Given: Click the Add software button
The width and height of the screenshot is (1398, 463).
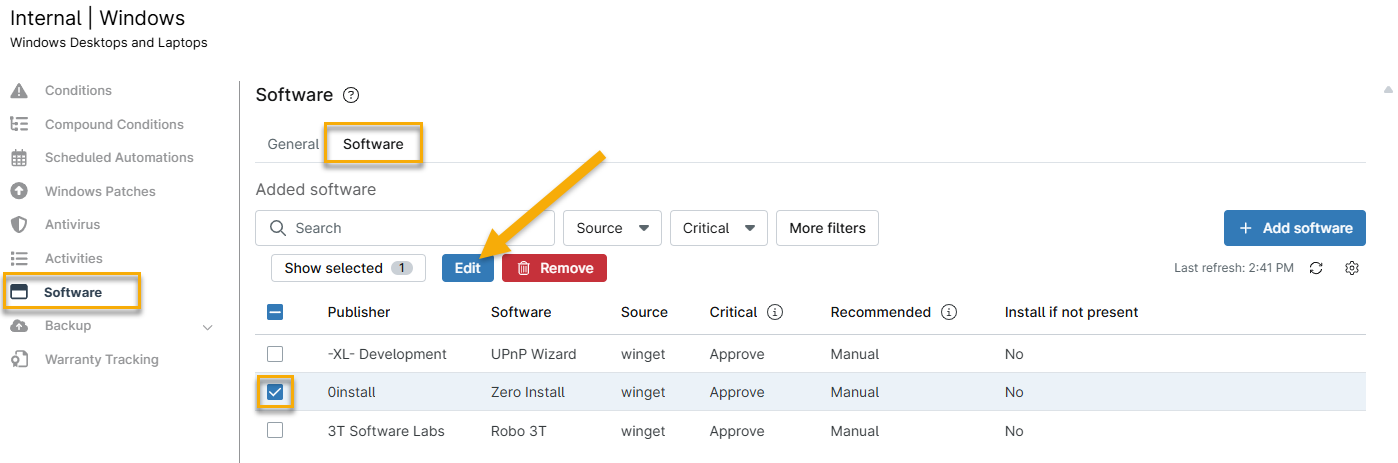Looking at the screenshot, I should point(1294,228).
